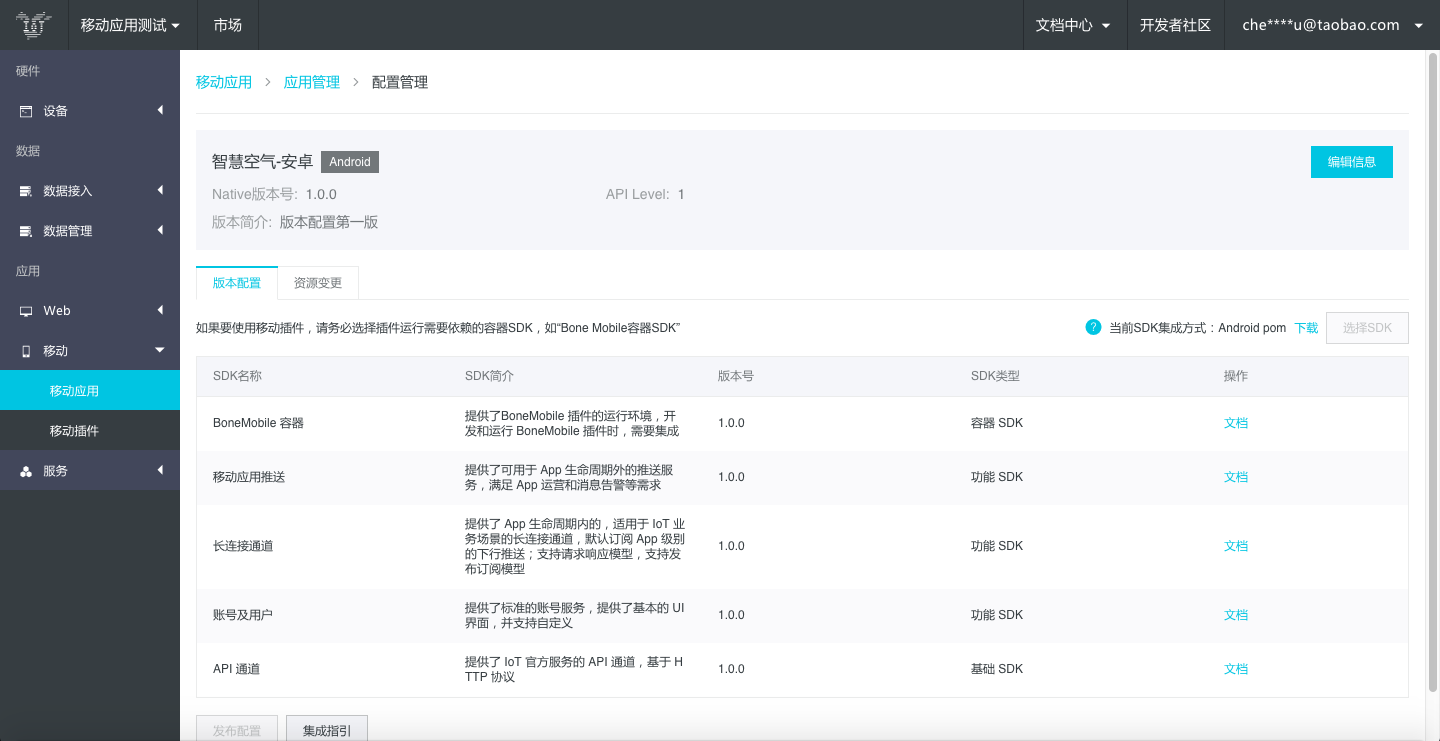Open 开发者社区 in top navigation
The width and height of the screenshot is (1440, 741).
pos(1175,25)
